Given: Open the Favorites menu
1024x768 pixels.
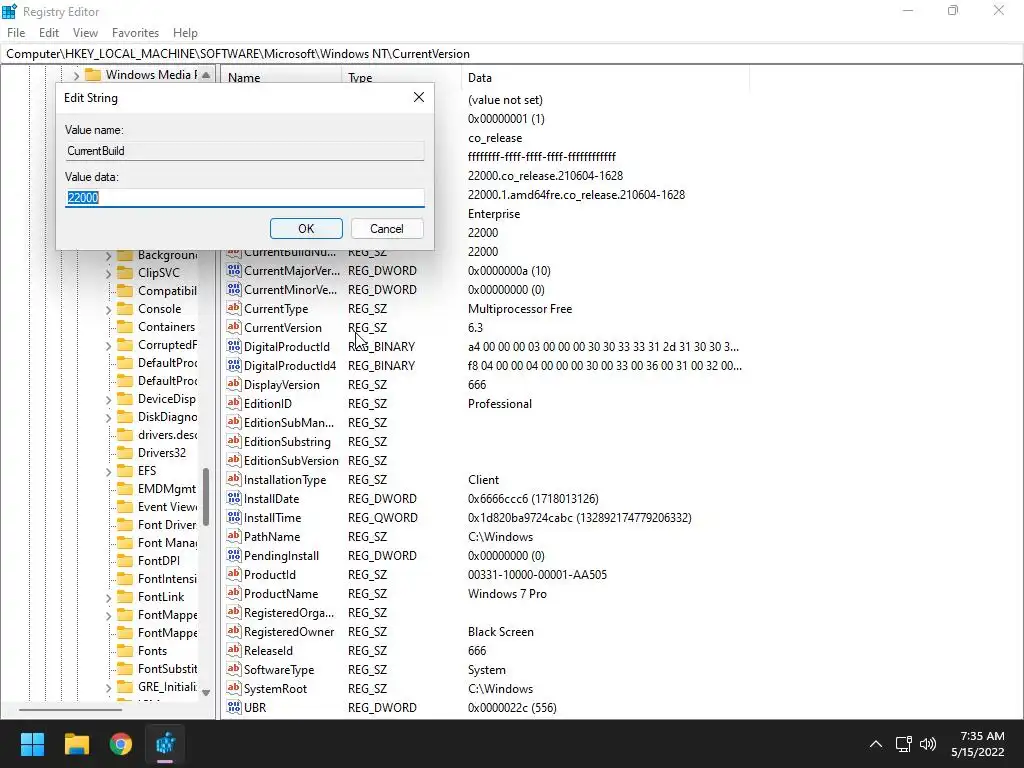Looking at the screenshot, I should 135,33.
